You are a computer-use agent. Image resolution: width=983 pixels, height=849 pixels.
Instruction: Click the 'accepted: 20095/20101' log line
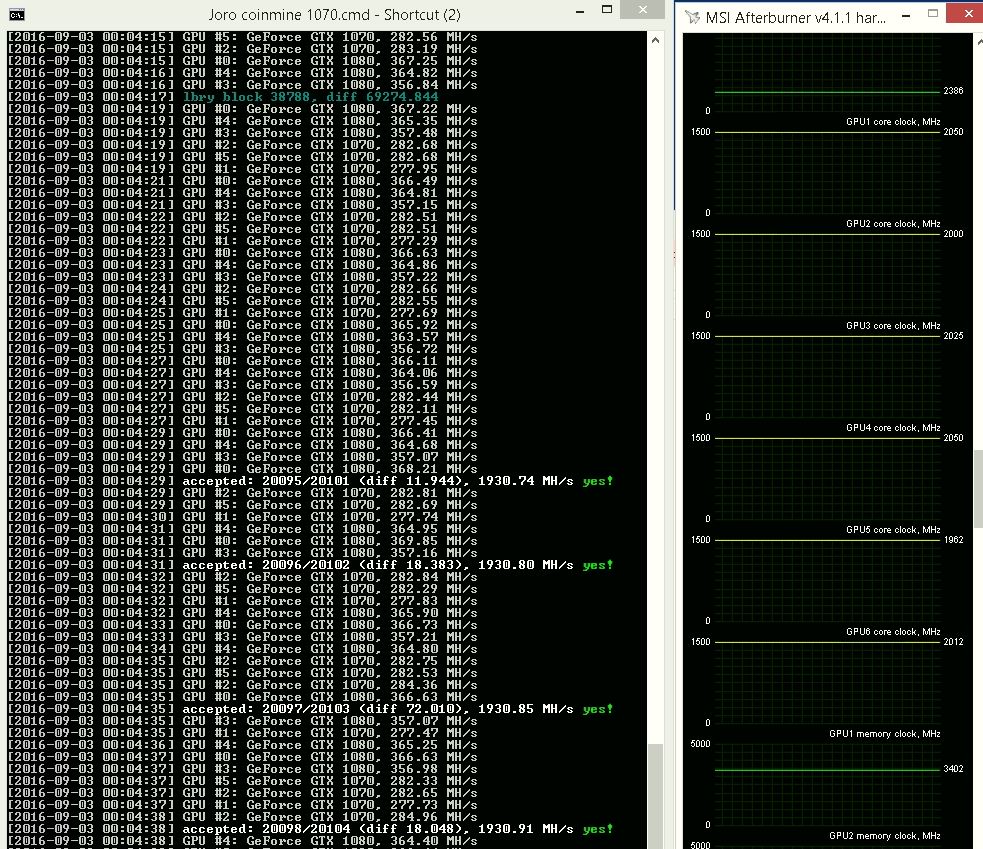point(310,481)
